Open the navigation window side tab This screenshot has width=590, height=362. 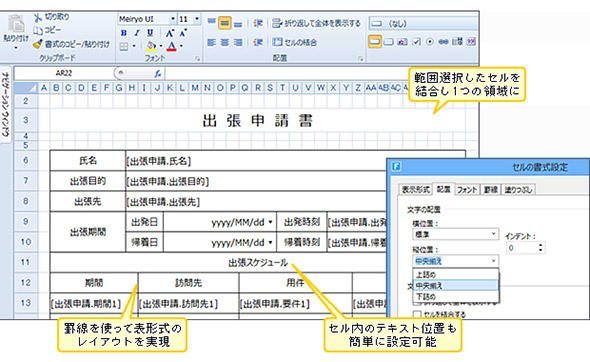[x=5, y=104]
